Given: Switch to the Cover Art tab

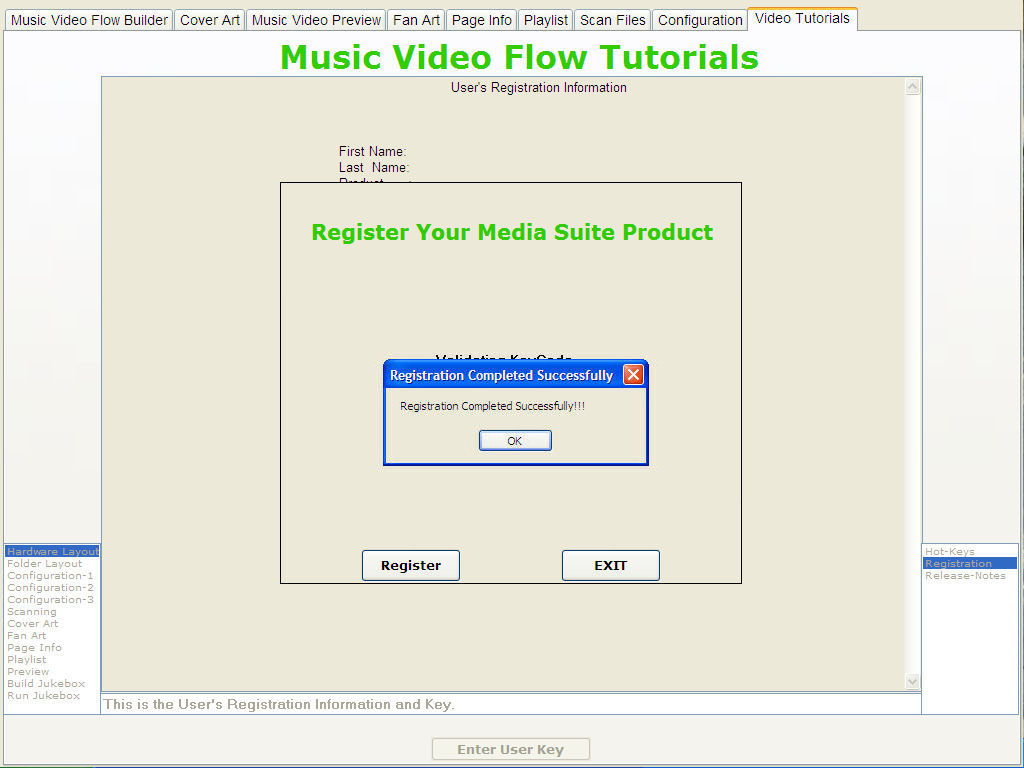Looking at the screenshot, I should tap(210, 20).
